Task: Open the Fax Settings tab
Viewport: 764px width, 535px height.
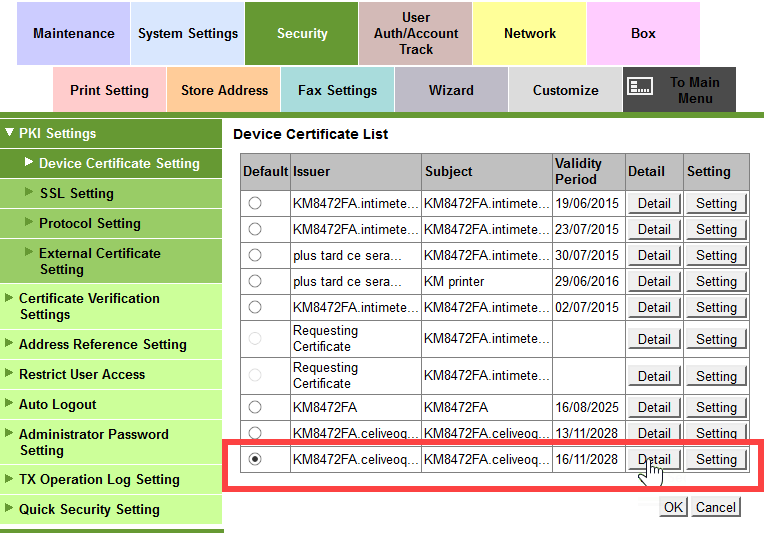Action: [338, 90]
